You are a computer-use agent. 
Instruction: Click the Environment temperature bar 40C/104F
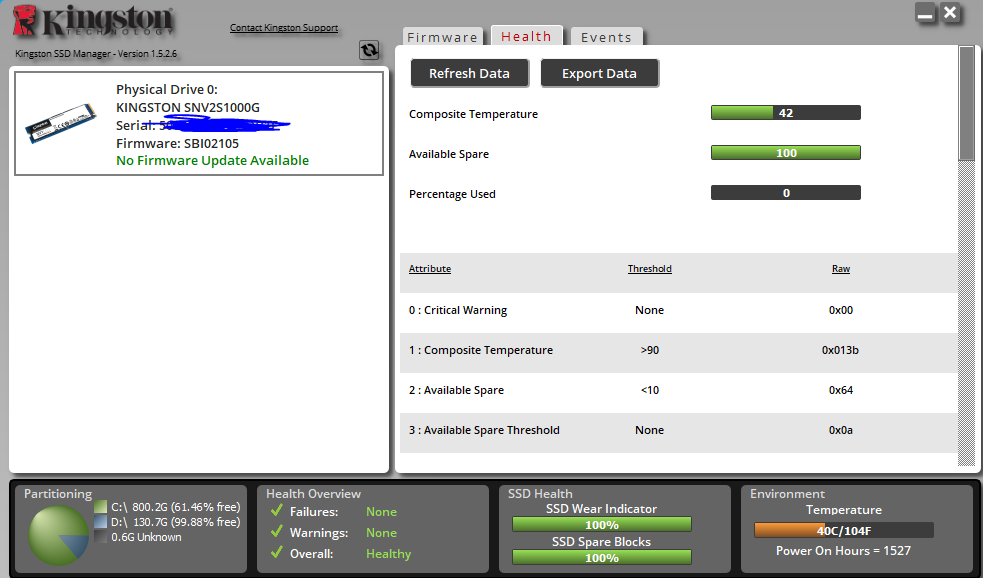coord(844,530)
